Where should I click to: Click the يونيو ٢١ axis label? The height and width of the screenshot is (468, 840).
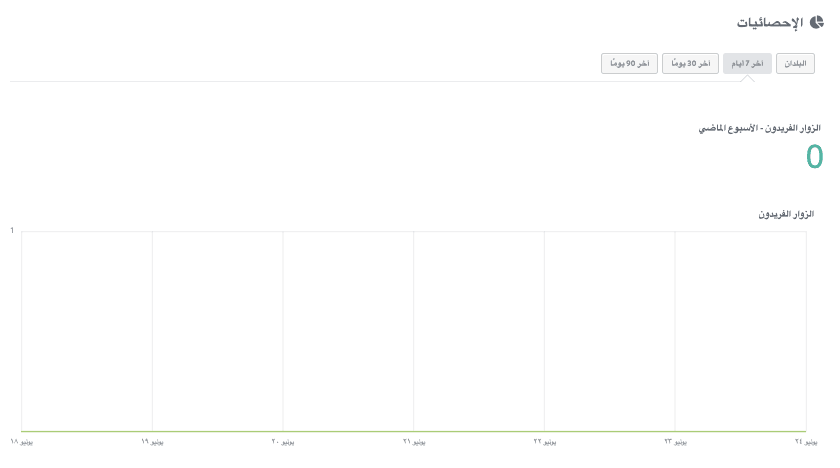[x=414, y=442]
